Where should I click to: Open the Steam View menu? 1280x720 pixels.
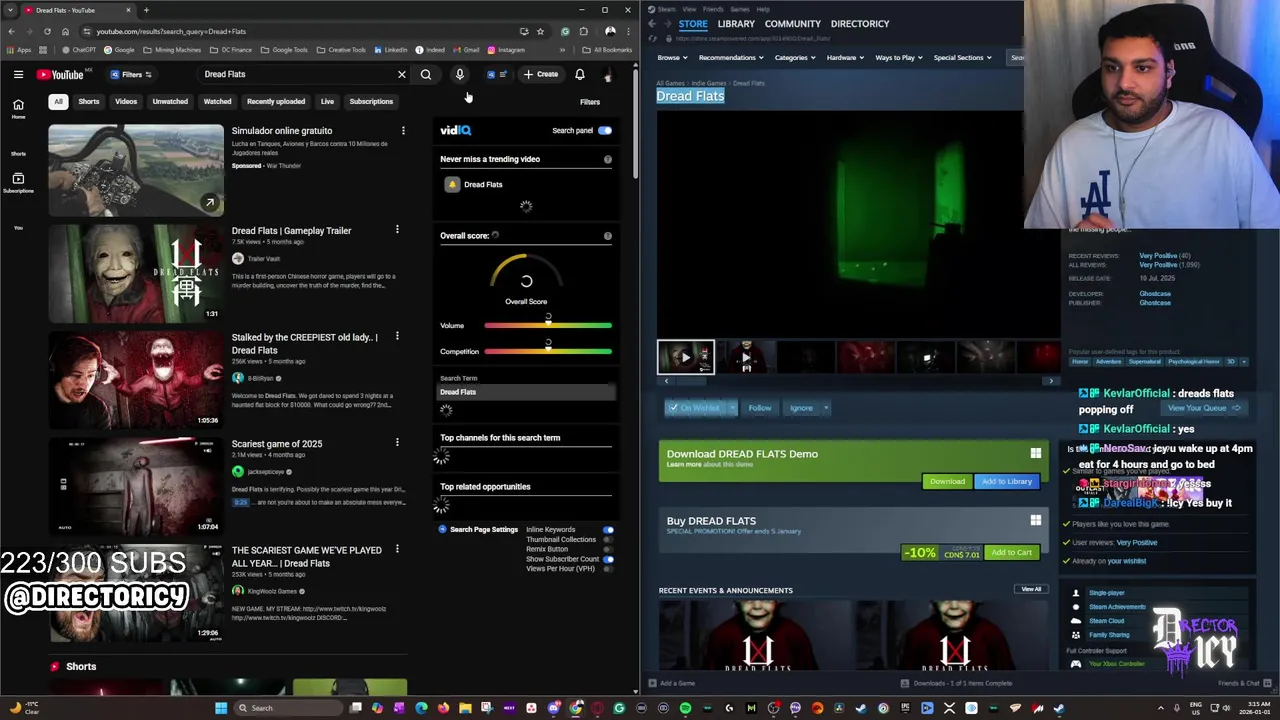[x=689, y=9]
